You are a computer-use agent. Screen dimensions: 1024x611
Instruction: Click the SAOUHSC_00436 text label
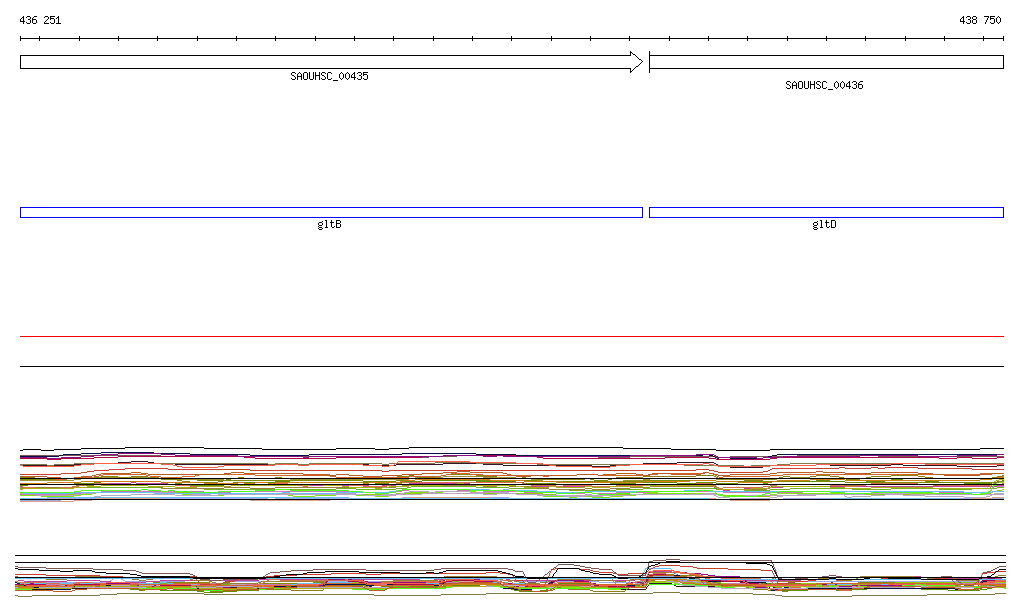pos(824,85)
